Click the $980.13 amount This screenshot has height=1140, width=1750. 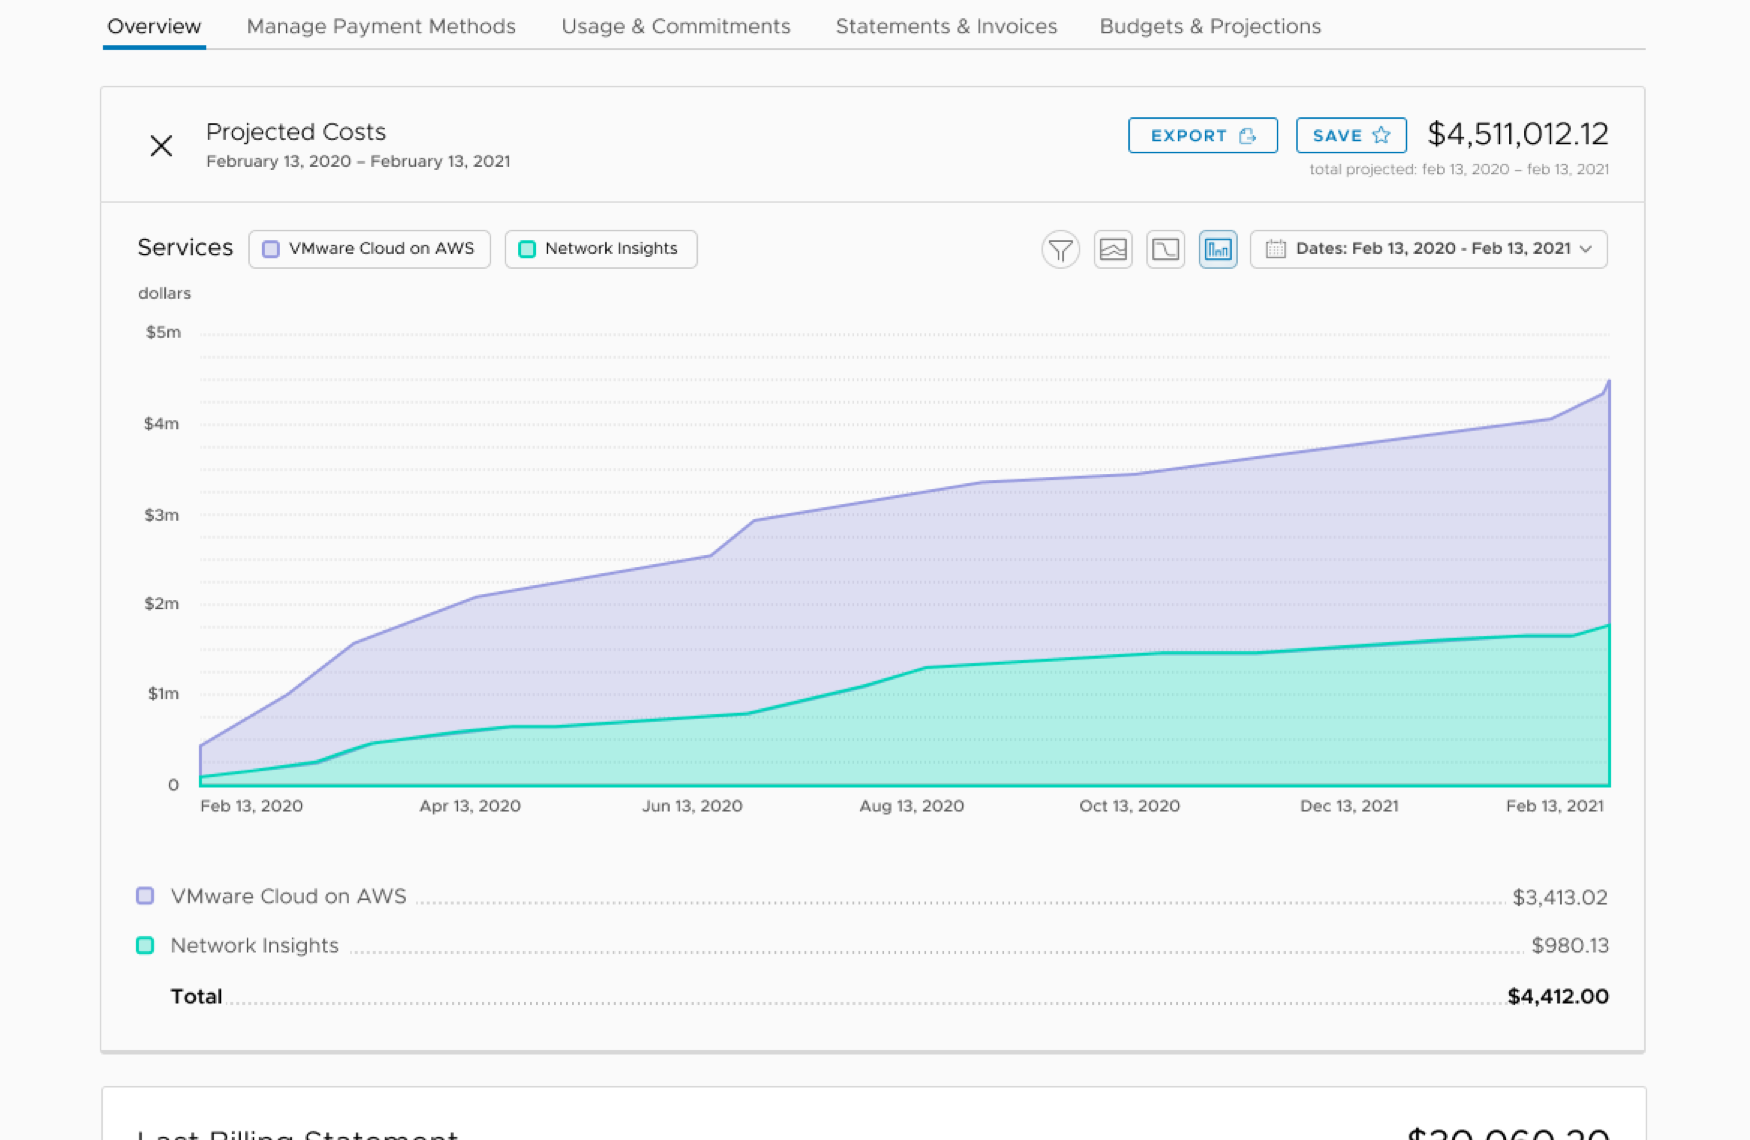tap(1570, 945)
